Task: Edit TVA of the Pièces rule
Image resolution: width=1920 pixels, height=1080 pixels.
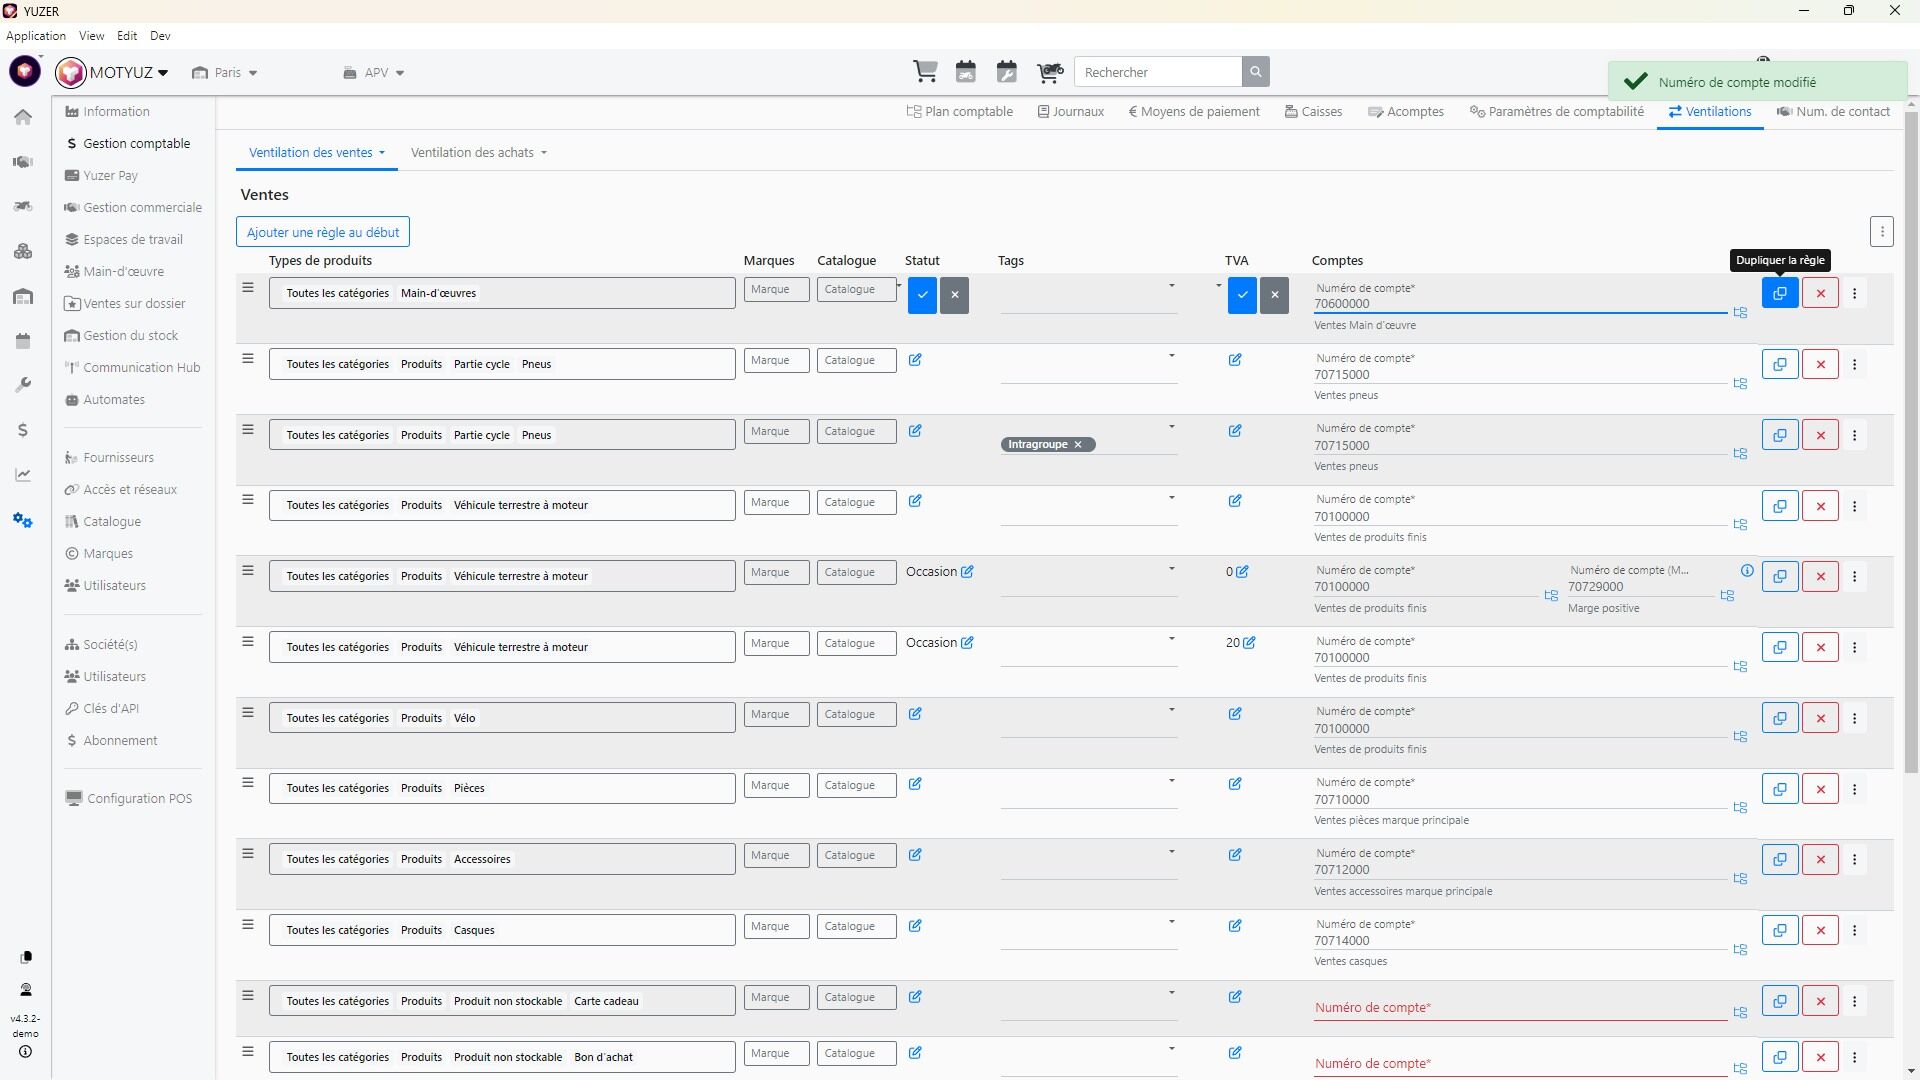Action: point(1235,785)
